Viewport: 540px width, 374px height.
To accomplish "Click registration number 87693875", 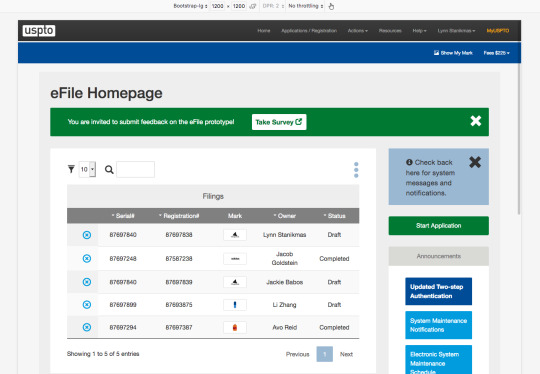I will pyautogui.click(x=179, y=305).
